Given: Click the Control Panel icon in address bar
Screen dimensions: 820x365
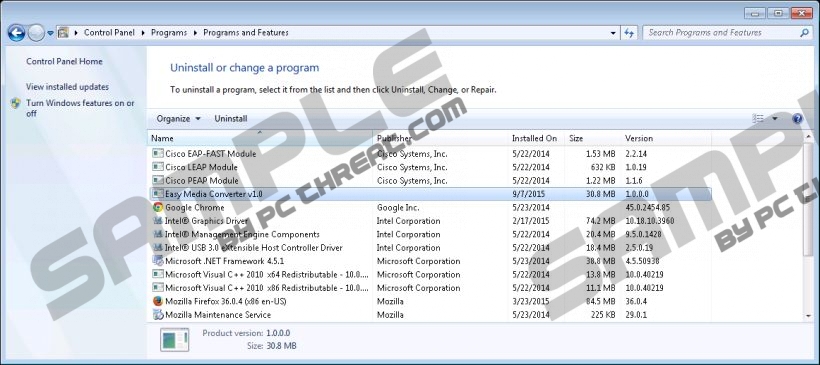Looking at the screenshot, I should click(x=63, y=32).
